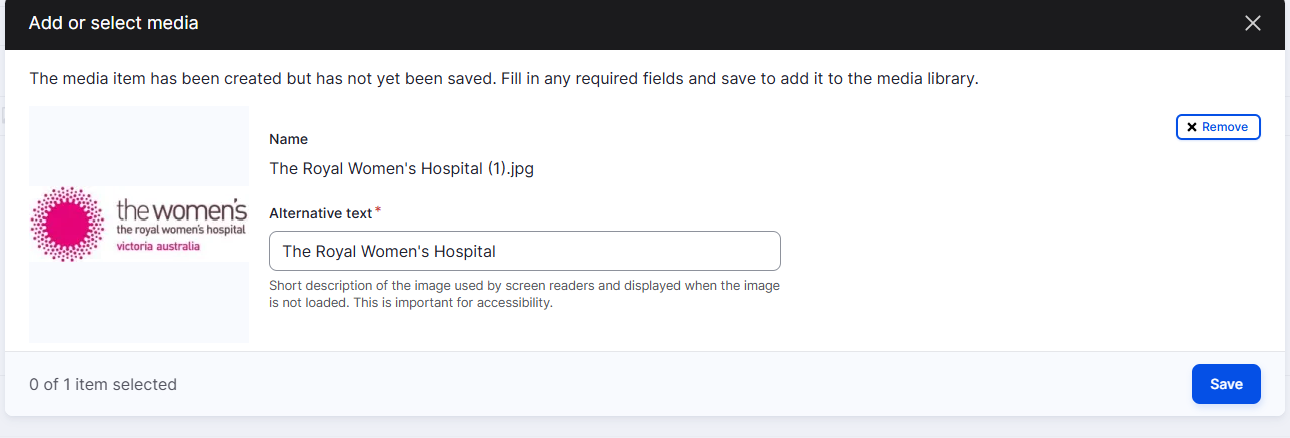
Task: Close the Add or select media dialog
Action: [1252, 23]
